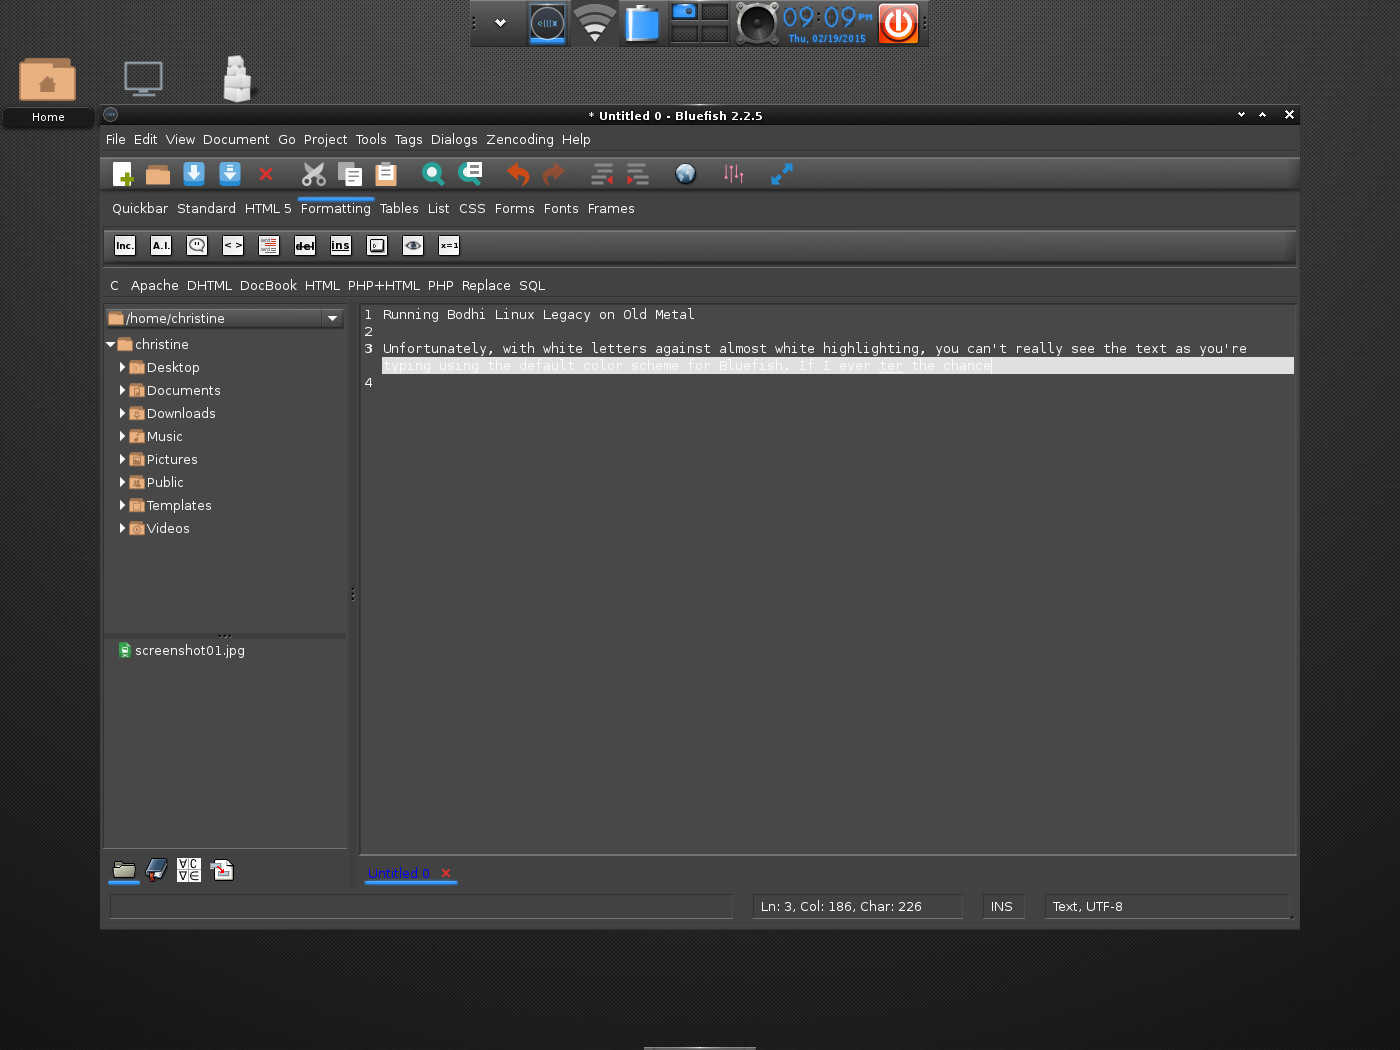Click the eye icon on the Formatting toolbar
The width and height of the screenshot is (1400, 1050).
point(413,245)
